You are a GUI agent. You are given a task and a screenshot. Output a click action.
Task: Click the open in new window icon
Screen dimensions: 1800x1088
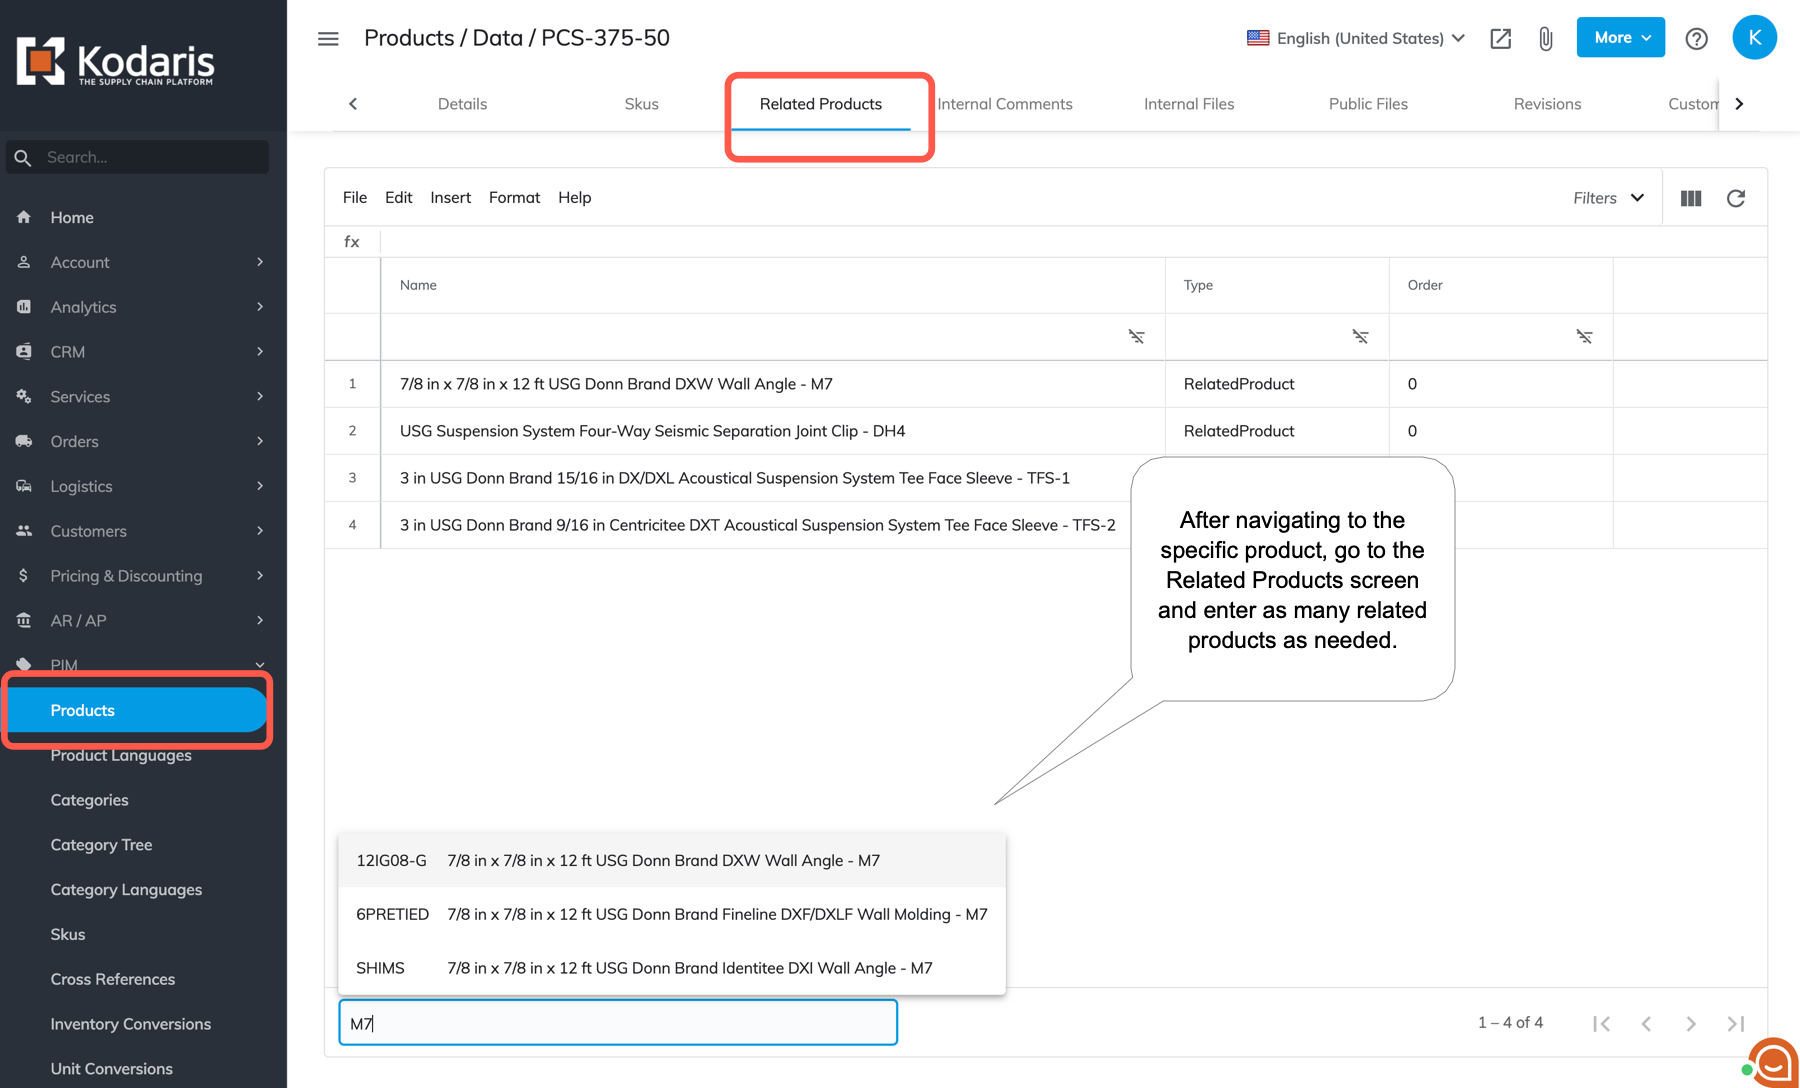pos(1500,39)
